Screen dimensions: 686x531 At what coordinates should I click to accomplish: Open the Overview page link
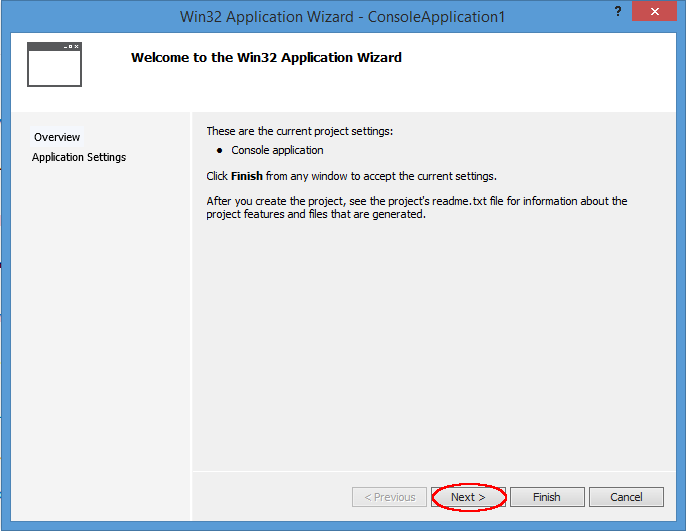coord(57,137)
